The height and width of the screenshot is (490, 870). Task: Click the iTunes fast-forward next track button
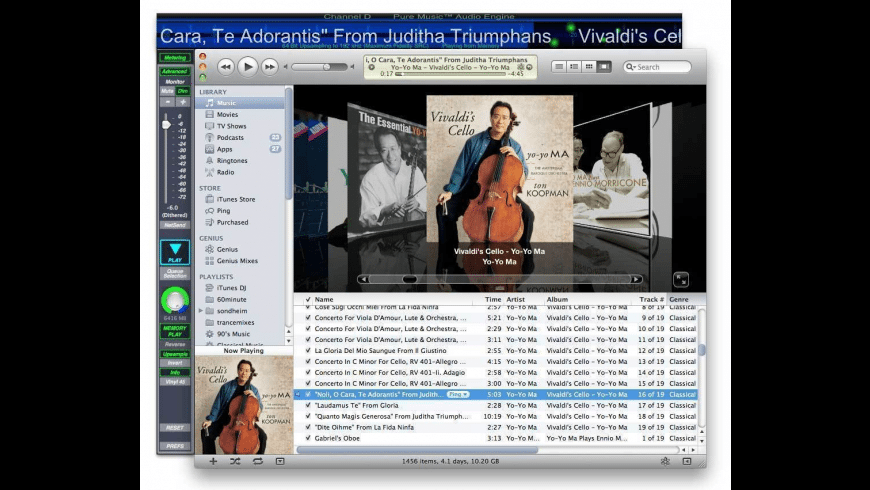270,67
